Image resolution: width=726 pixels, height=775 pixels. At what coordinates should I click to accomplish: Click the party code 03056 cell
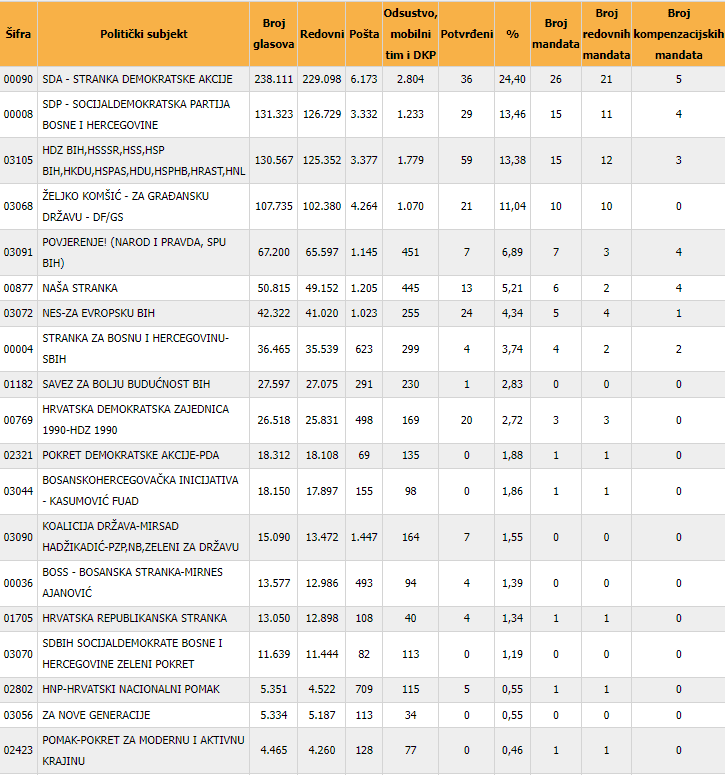tap(18, 716)
